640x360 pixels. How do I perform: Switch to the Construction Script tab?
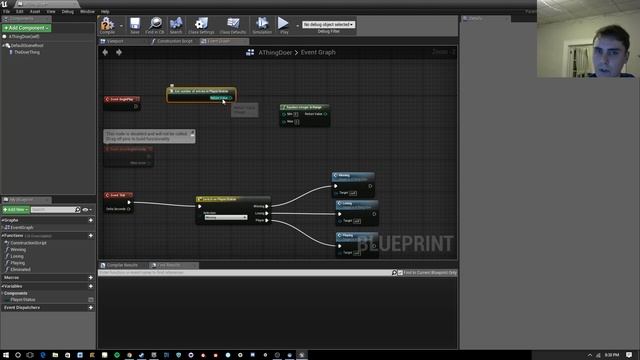point(174,41)
